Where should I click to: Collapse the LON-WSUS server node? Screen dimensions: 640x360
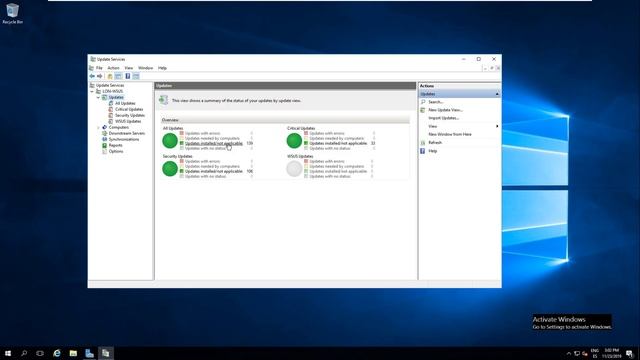(92, 91)
